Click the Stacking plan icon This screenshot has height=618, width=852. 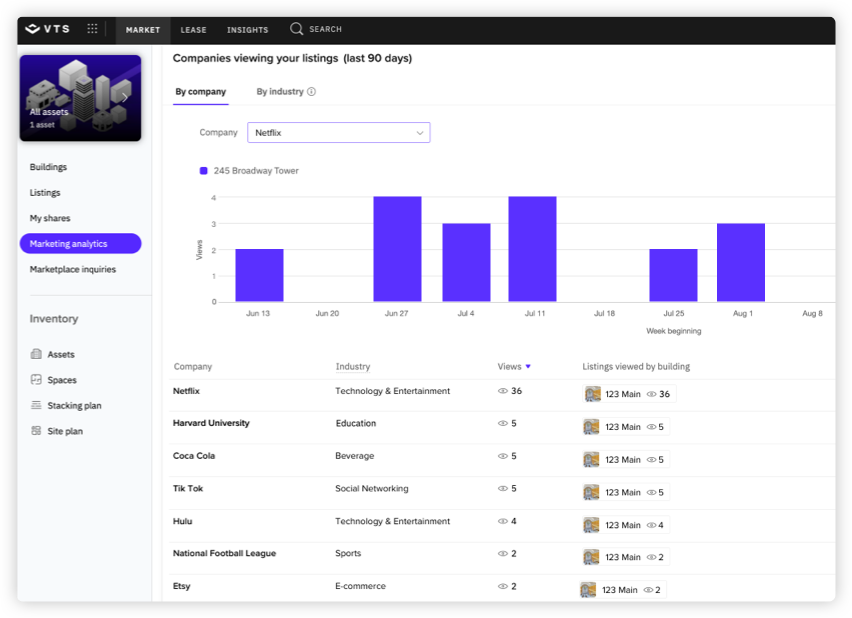coord(36,405)
